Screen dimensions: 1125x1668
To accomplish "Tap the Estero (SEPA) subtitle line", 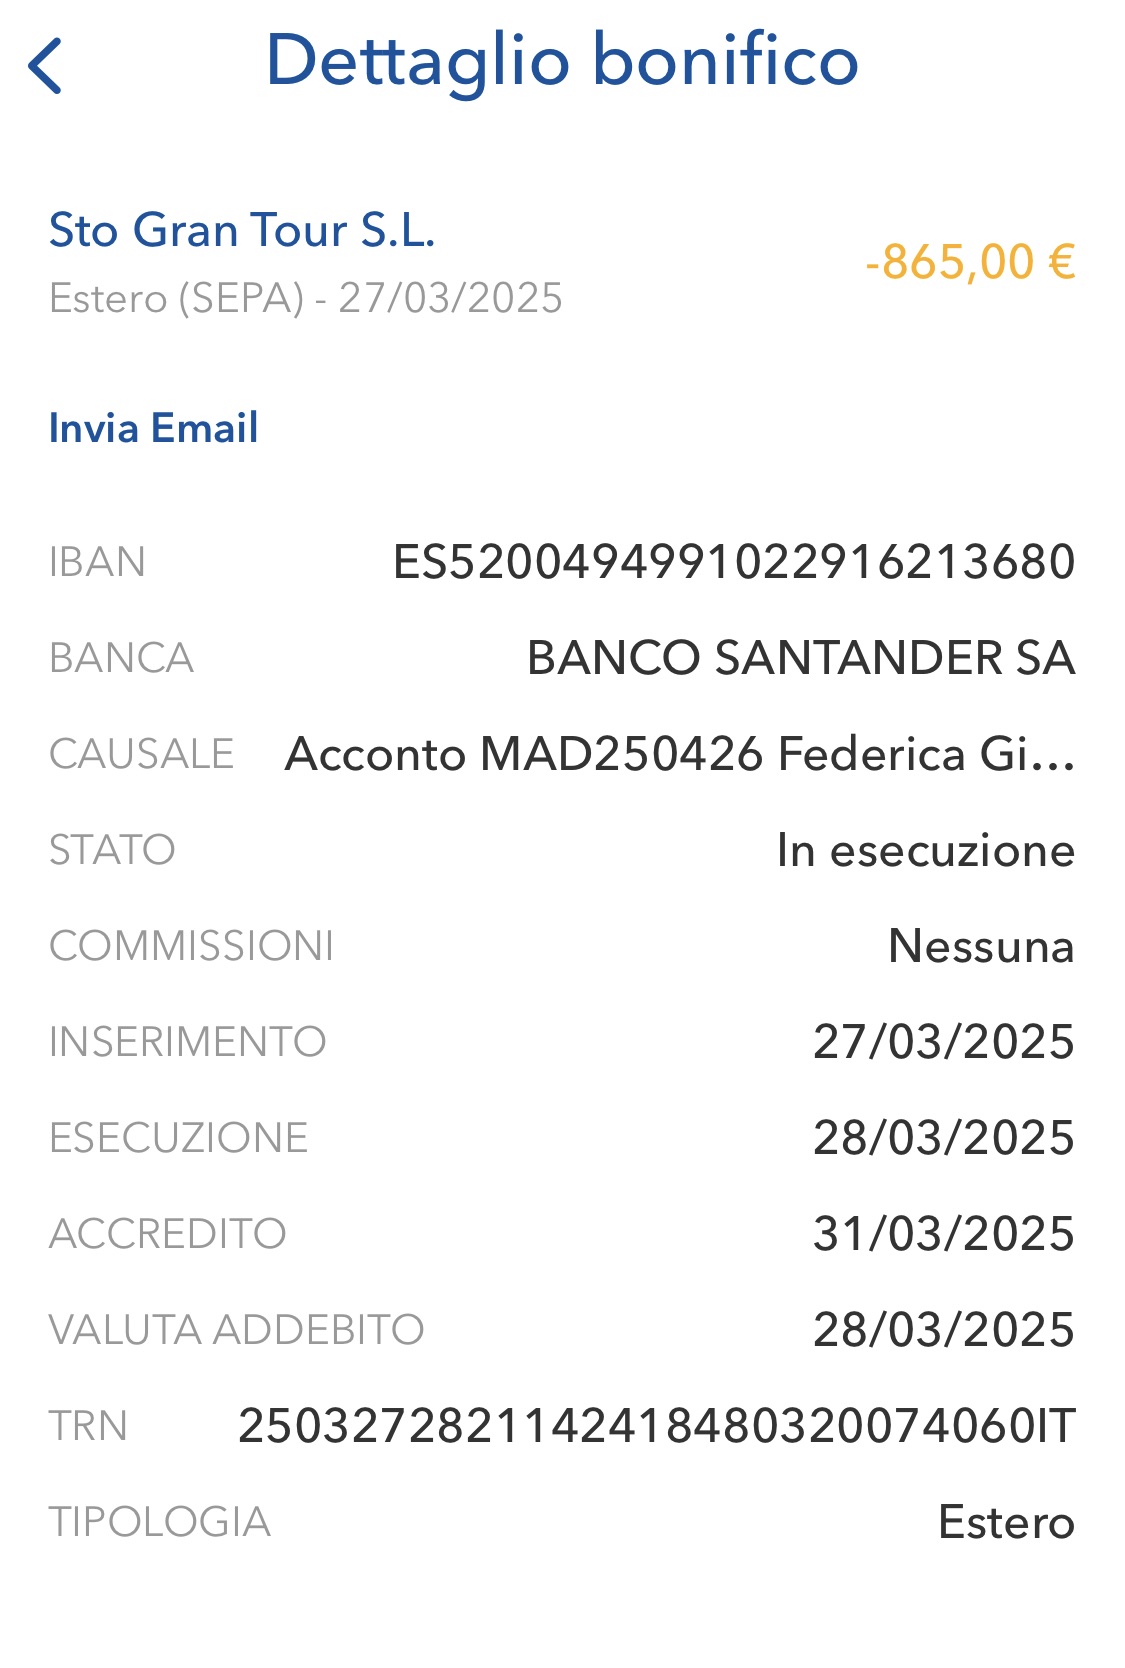I will [306, 299].
